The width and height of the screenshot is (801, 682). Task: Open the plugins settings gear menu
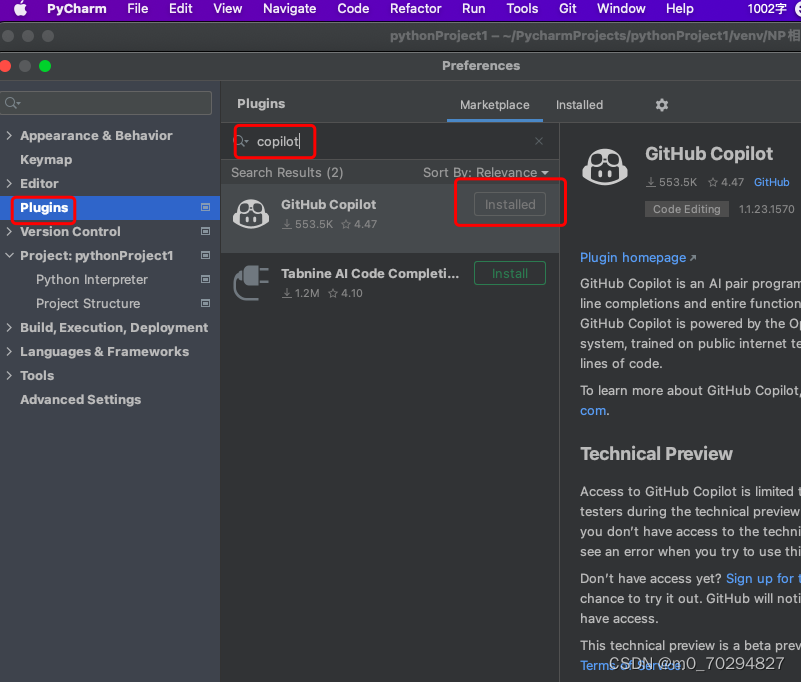click(662, 105)
